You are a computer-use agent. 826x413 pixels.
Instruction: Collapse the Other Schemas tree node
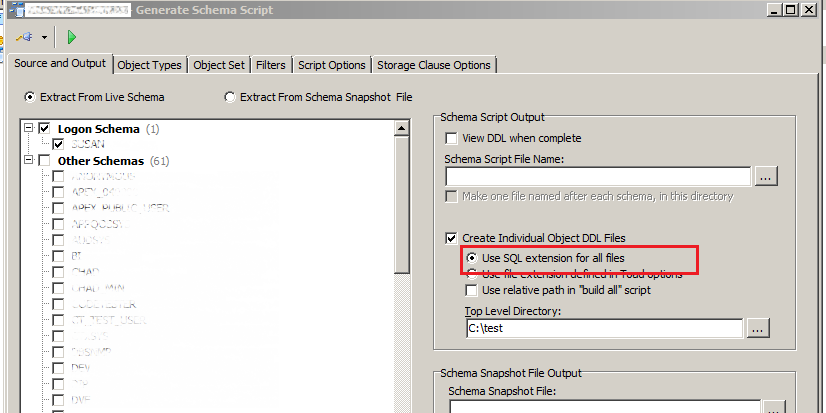coord(27,161)
